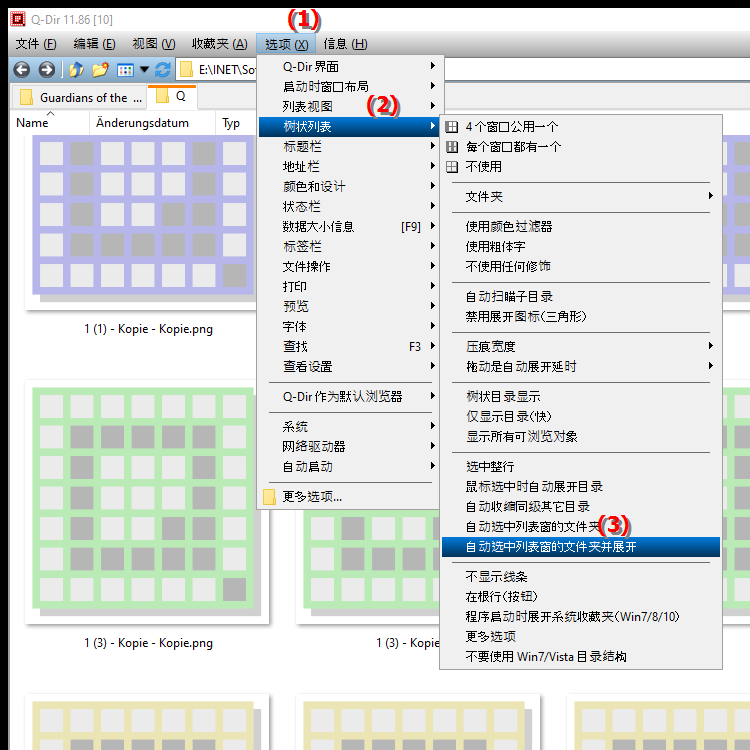The image size is (750, 750).
Task: Toggle 选中整行 option
Action: pyautogui.click(x=581, y=467)
